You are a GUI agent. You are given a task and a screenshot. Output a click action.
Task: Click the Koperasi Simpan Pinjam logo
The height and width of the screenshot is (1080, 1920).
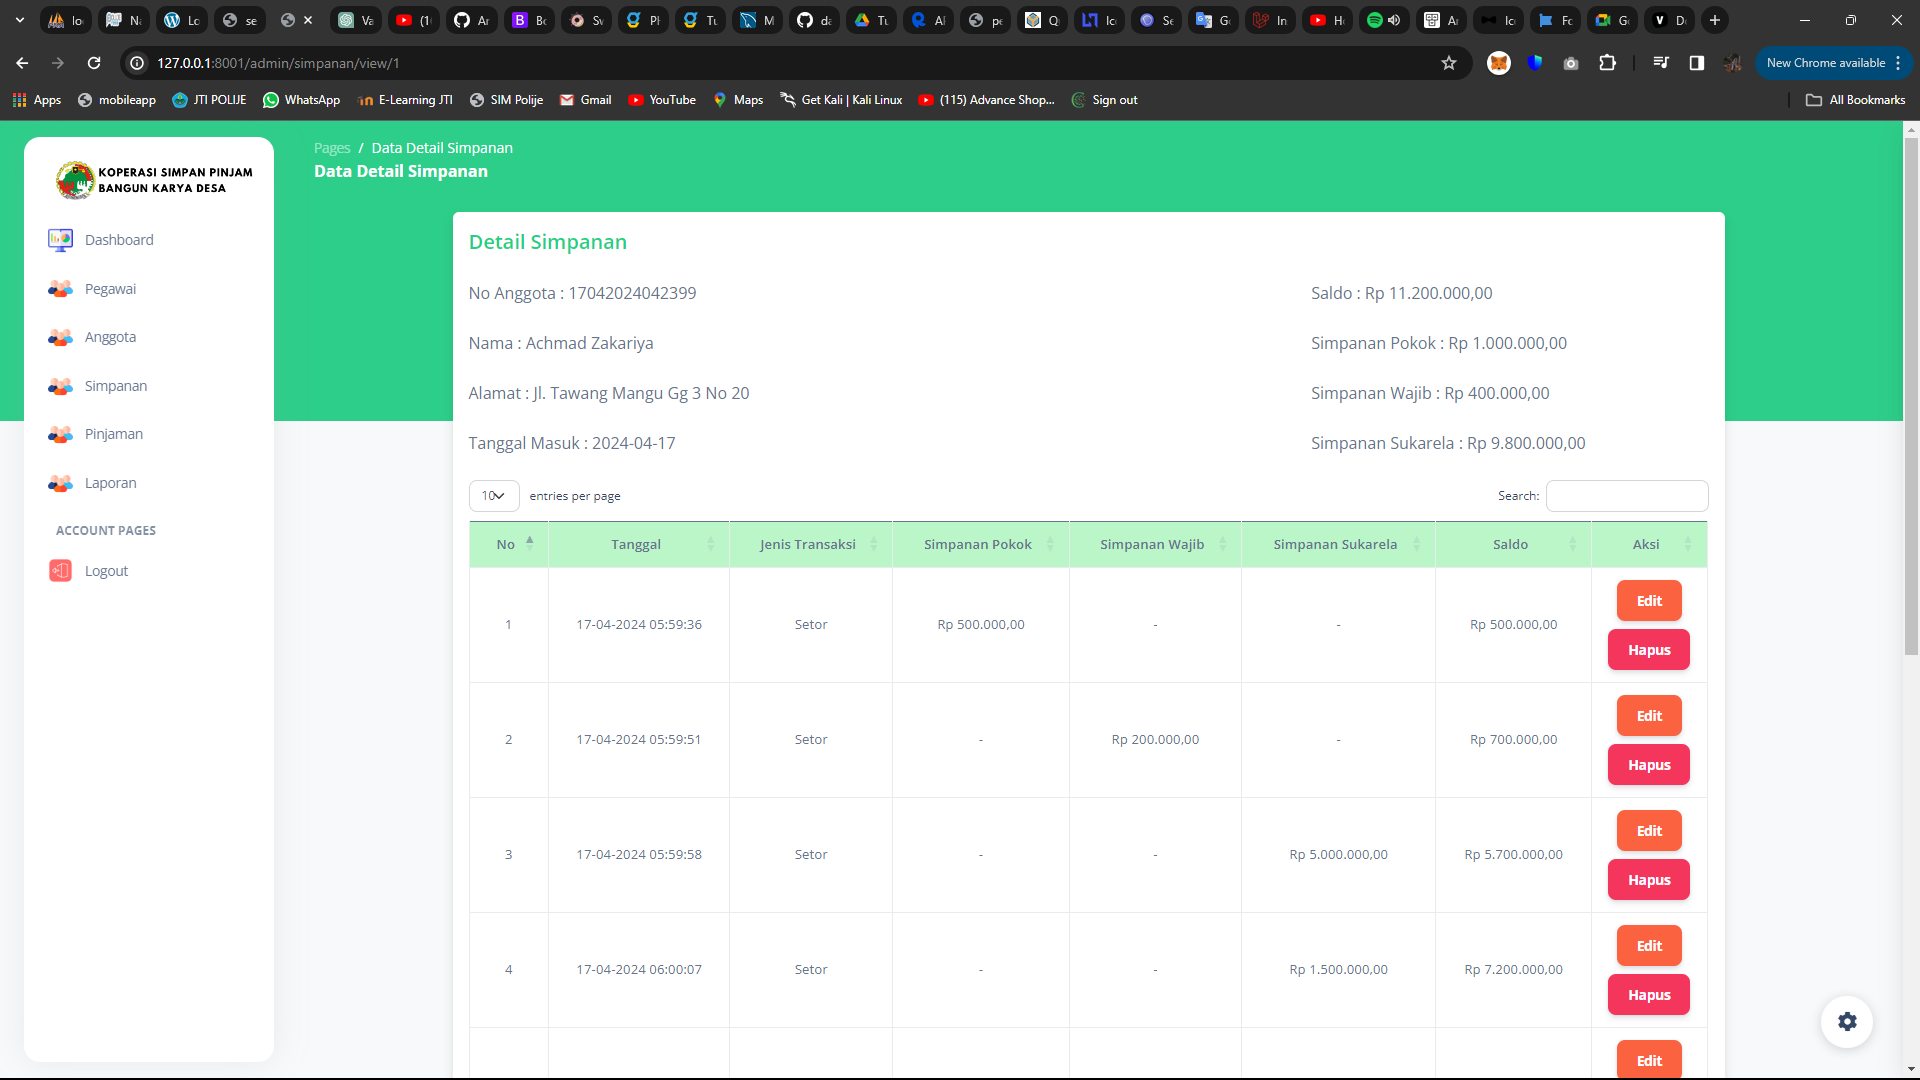[x=154, y=180]
